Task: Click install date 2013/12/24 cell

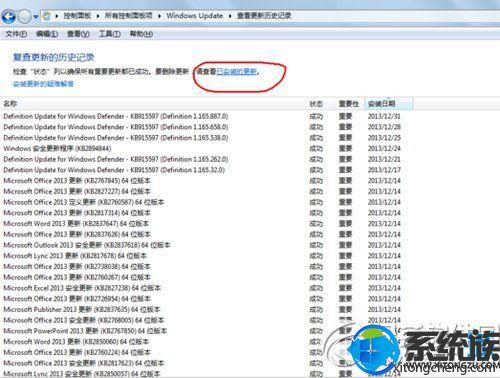Action: pos(384,148)
